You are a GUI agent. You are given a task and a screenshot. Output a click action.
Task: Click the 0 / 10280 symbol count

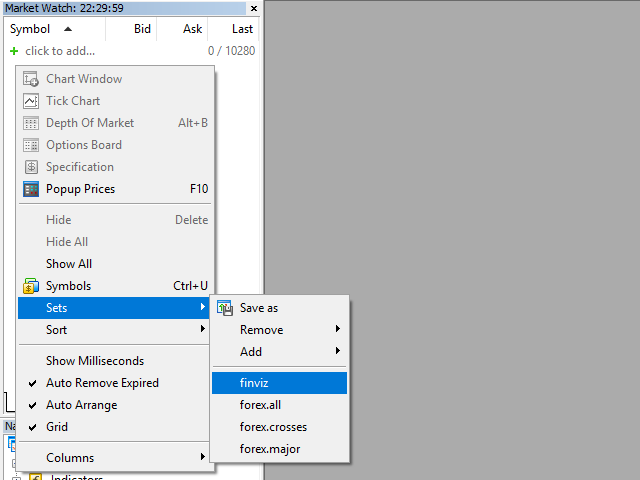click(231, 51)
